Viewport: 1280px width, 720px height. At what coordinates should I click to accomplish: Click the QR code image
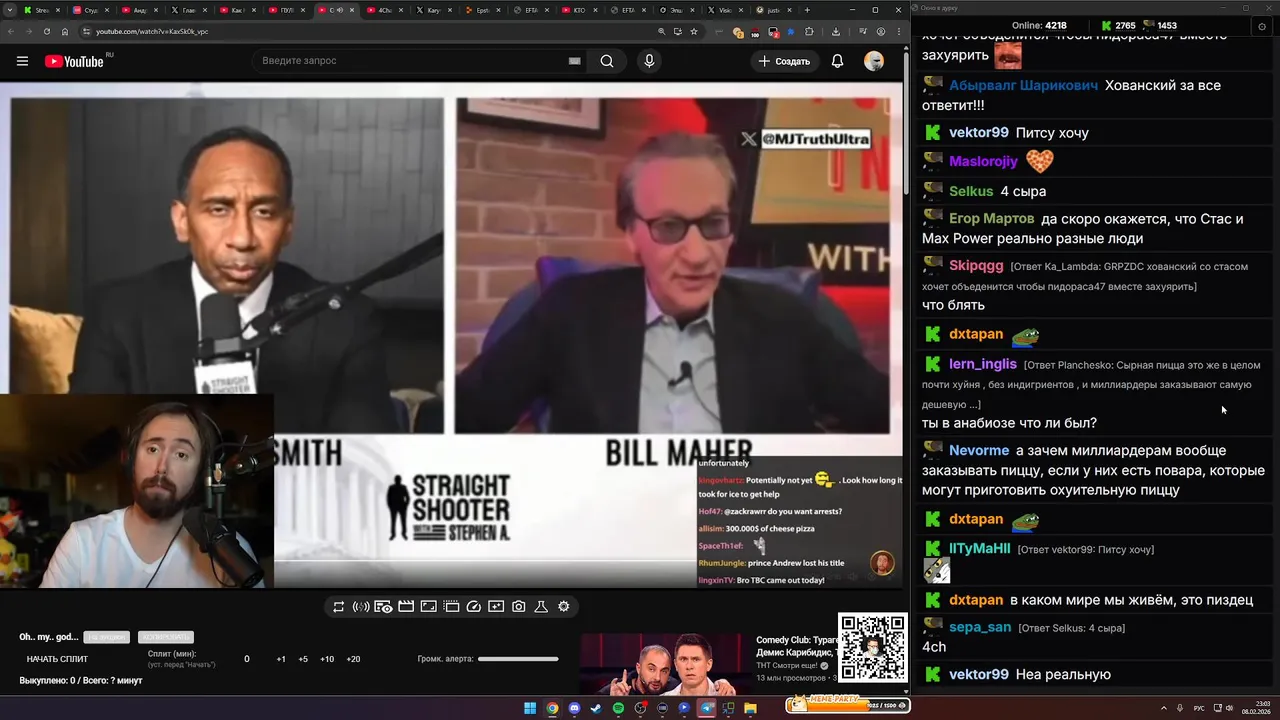pyautogui.click(x=873, y=648)
